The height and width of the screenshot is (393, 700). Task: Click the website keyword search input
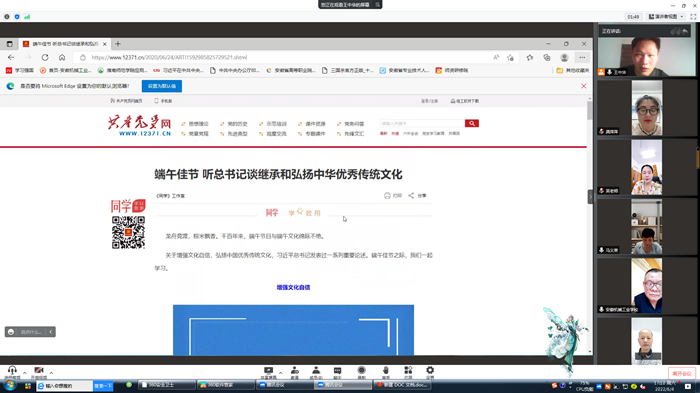[x=422, y=123]
